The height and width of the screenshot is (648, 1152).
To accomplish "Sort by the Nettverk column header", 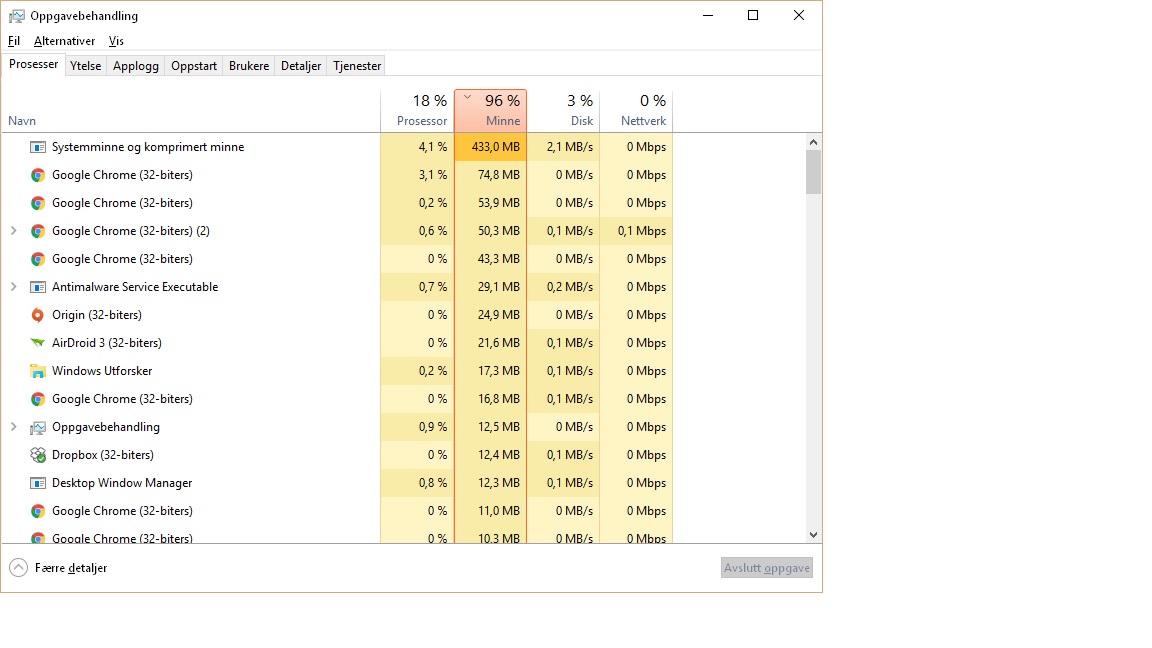I will [x=636, y=112].
